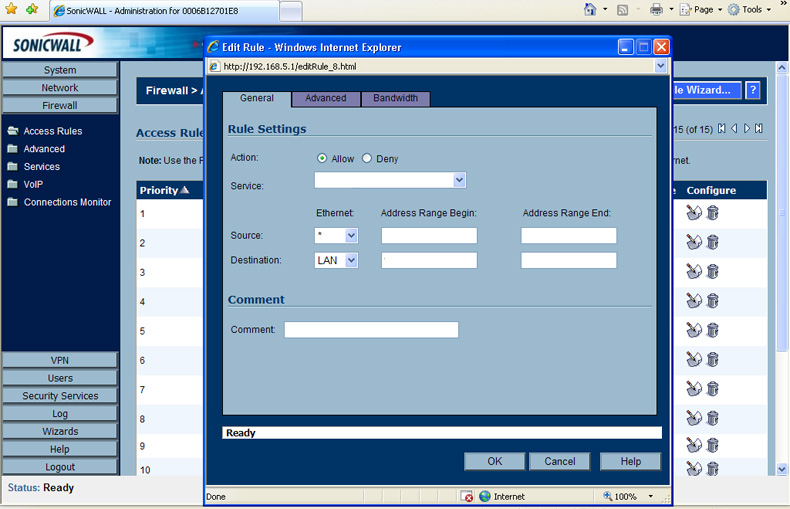Viewport: 790px width, 509px height.
Task: Edit the access rule with priority 3
Action: pos(694,272)
